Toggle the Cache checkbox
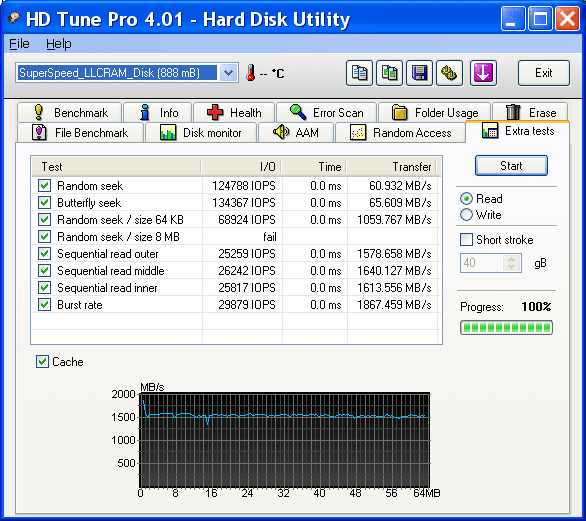Image resolution: width=586 pixels, height=521 pixels. [42, 361]
